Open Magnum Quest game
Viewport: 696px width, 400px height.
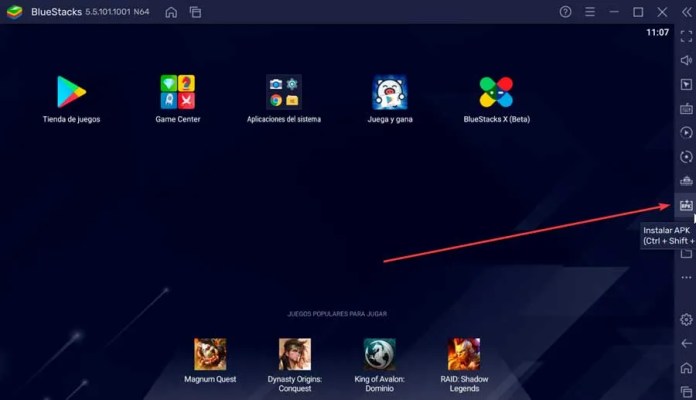point(210,354)
